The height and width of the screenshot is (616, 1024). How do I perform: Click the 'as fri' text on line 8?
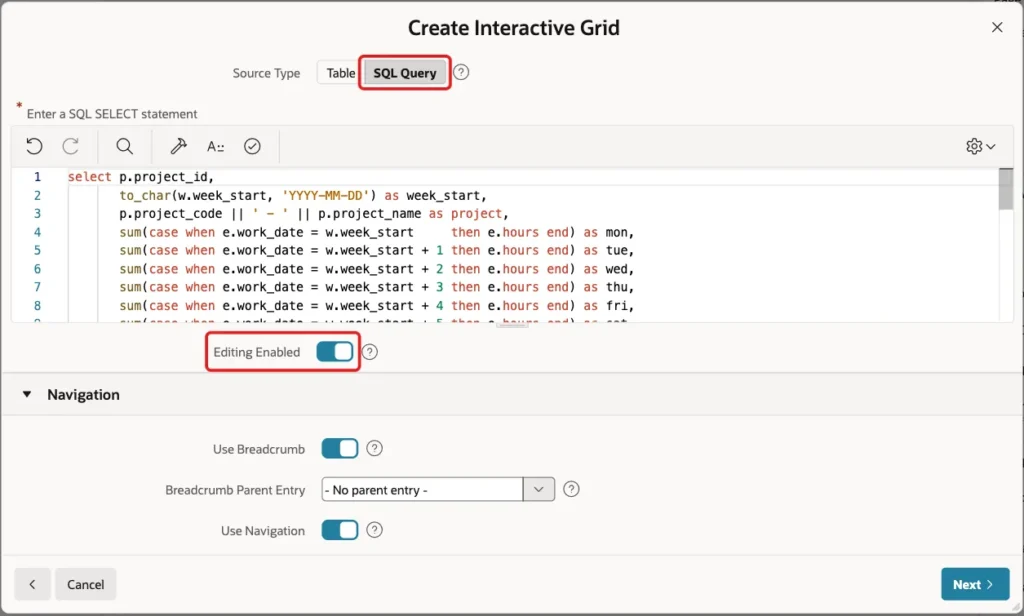pos(609,306)
